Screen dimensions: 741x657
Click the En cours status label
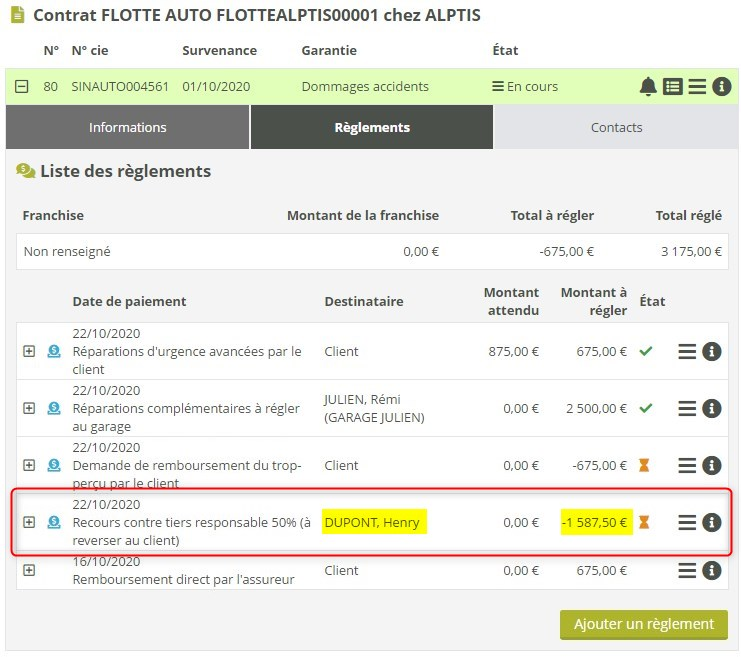click(525, 87)
